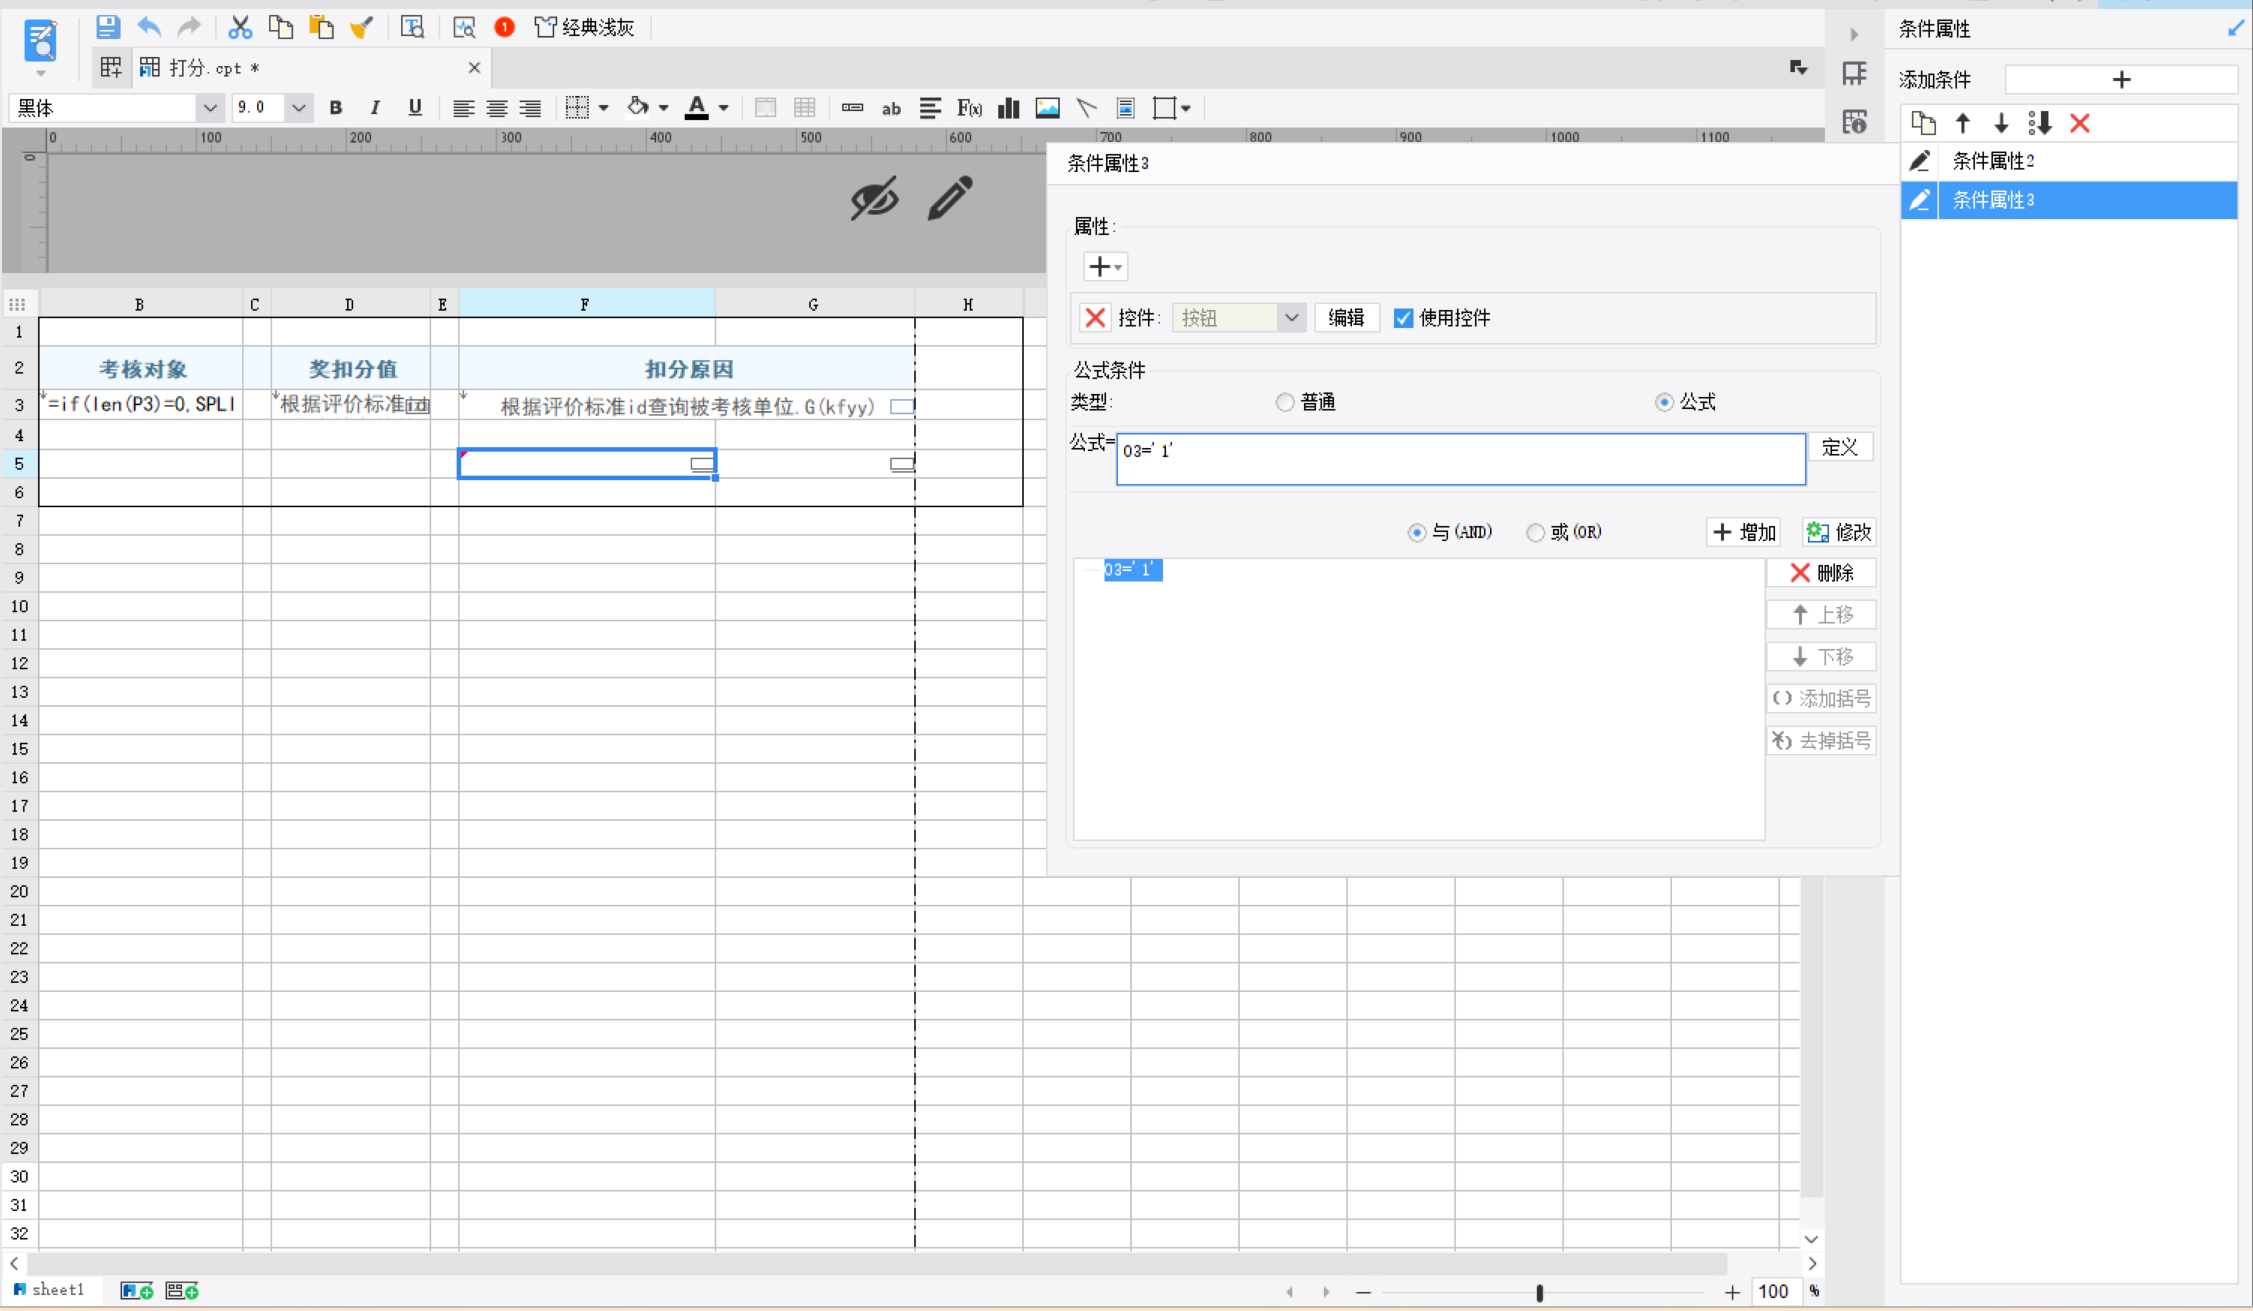
Task: Apply bold formatting
Action: point(336,108)
